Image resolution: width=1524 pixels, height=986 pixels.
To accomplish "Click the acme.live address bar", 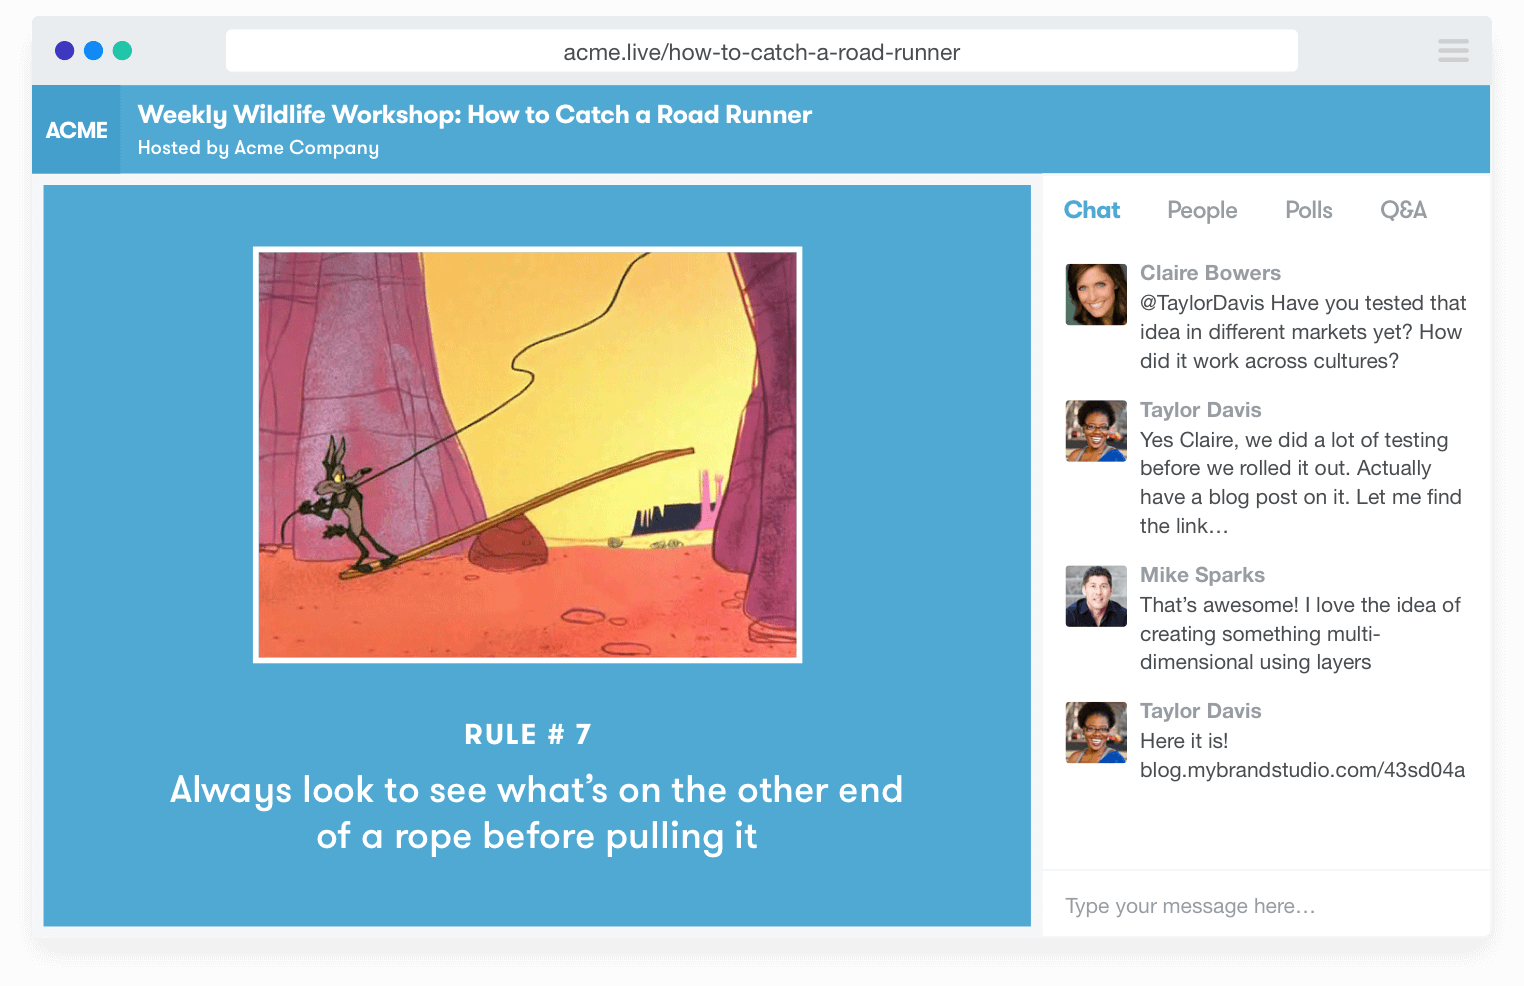I will tap(761, 52).
